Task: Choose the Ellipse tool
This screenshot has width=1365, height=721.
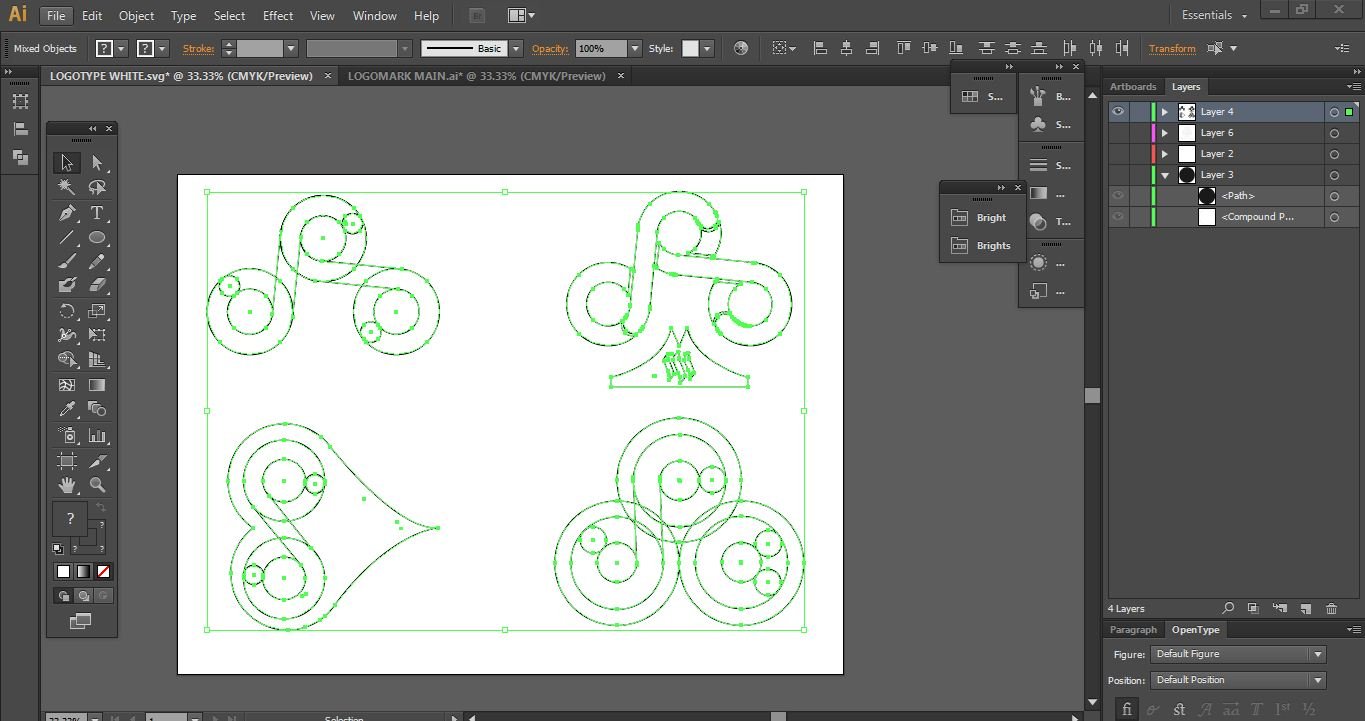Action: tap(97, 238)
